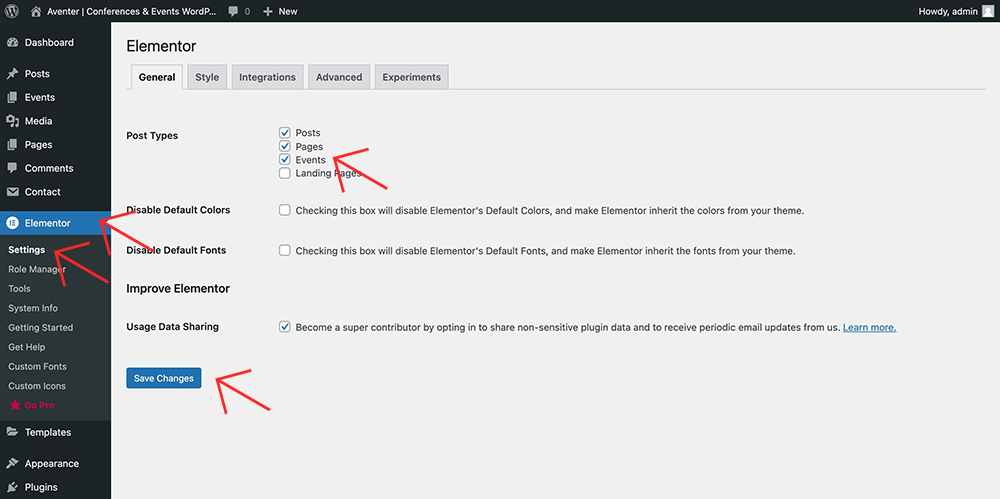
Task: Uncheck the Posts post type checkbox
Action: tap(285, 133)
